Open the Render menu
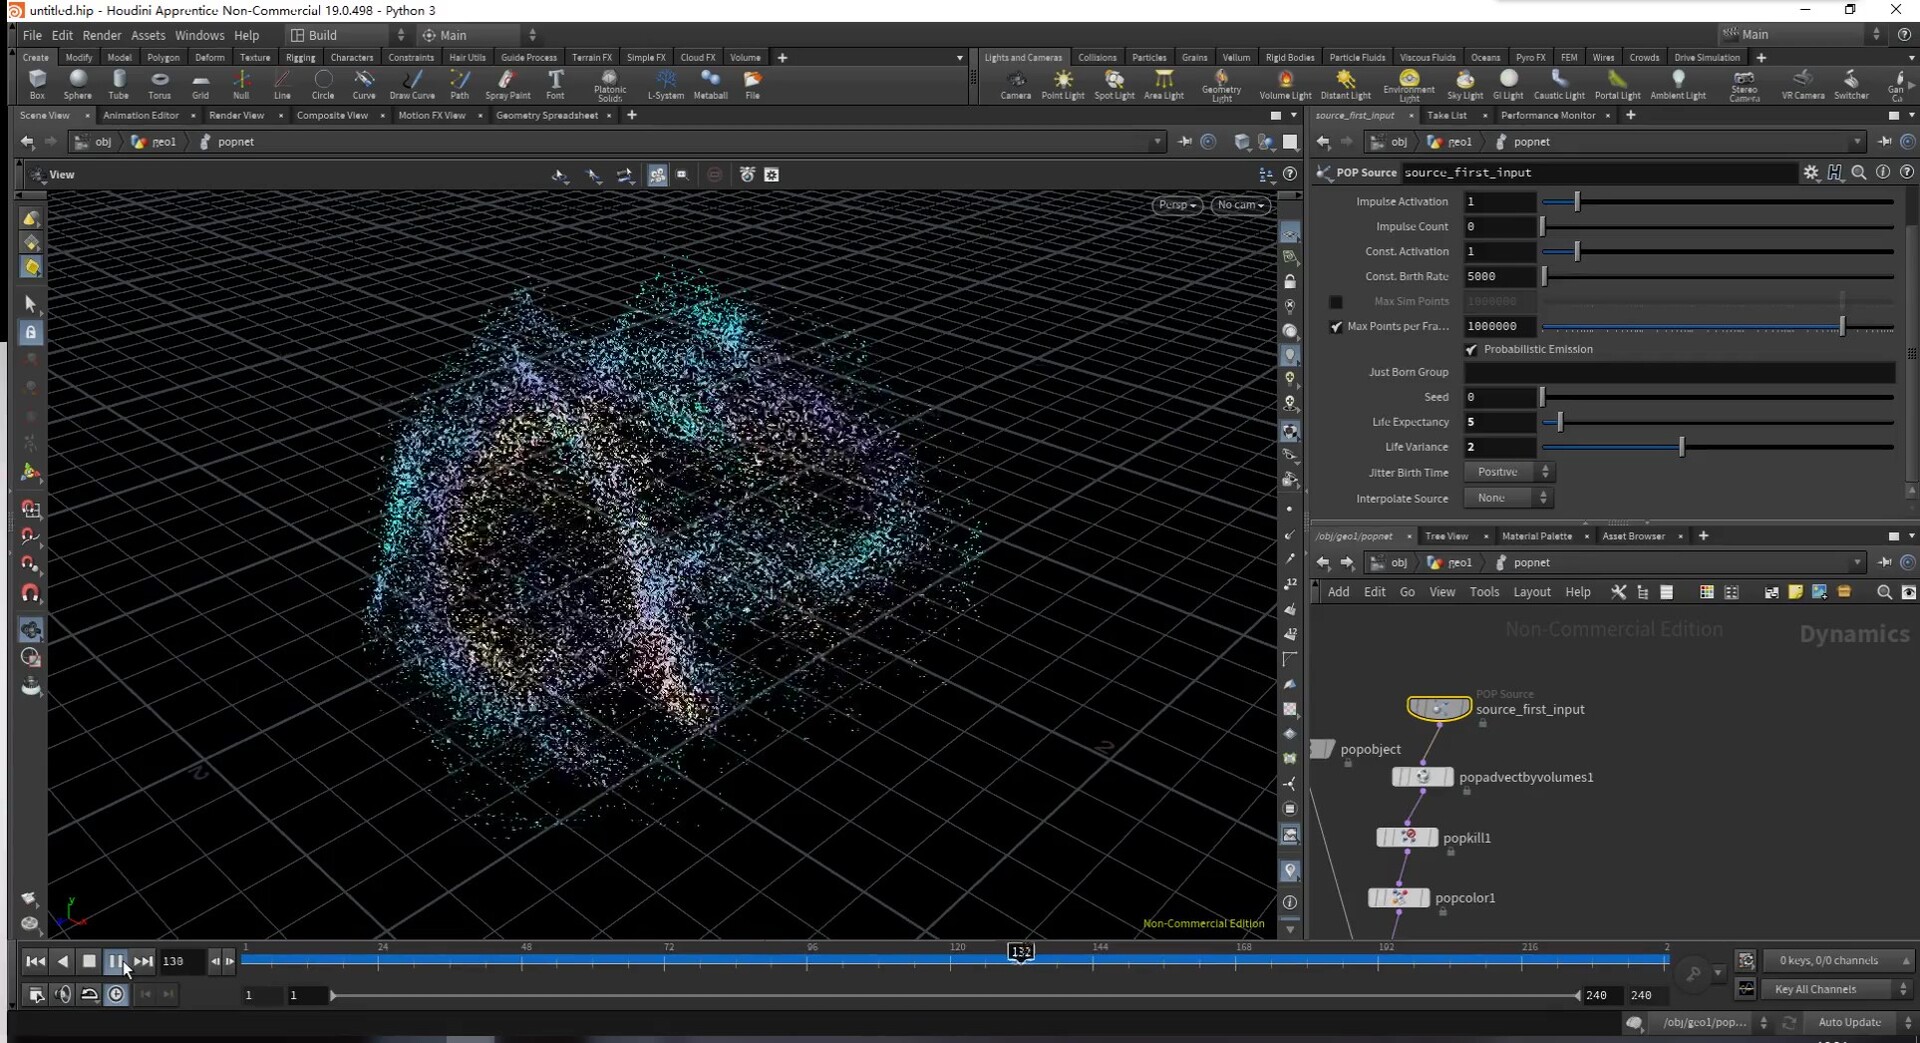This screenshot has height=1043, width=1920. point(101,35)
